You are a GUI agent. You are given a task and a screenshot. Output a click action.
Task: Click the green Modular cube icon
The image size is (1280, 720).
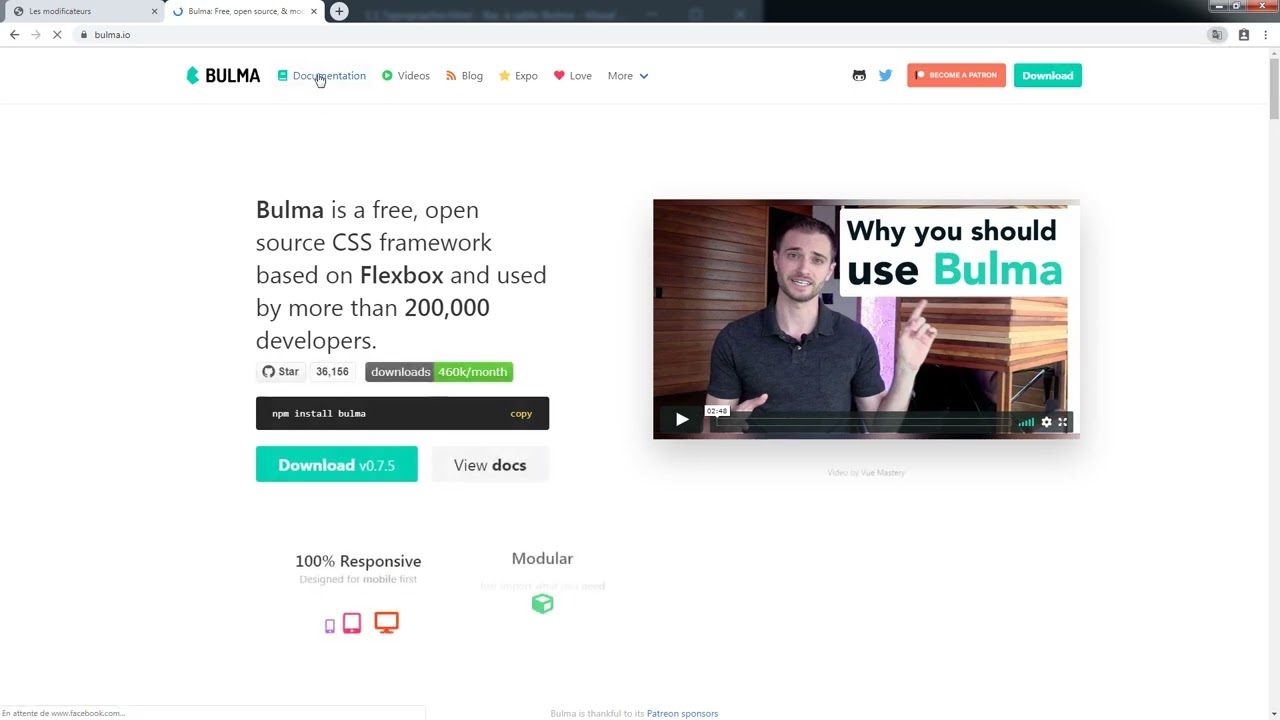(x=542, y=604)
